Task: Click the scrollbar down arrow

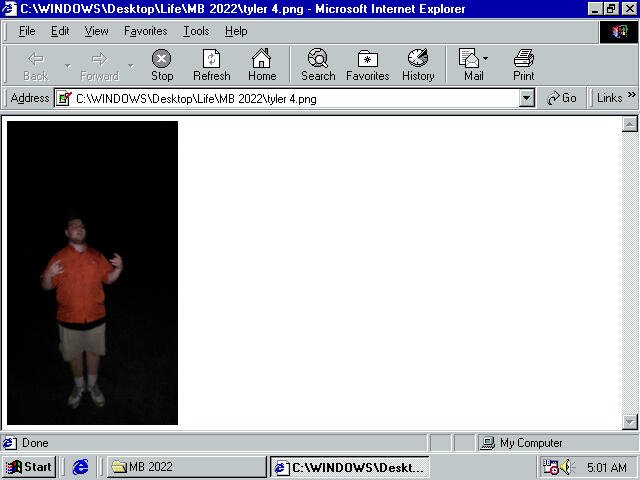Action: 629,422
